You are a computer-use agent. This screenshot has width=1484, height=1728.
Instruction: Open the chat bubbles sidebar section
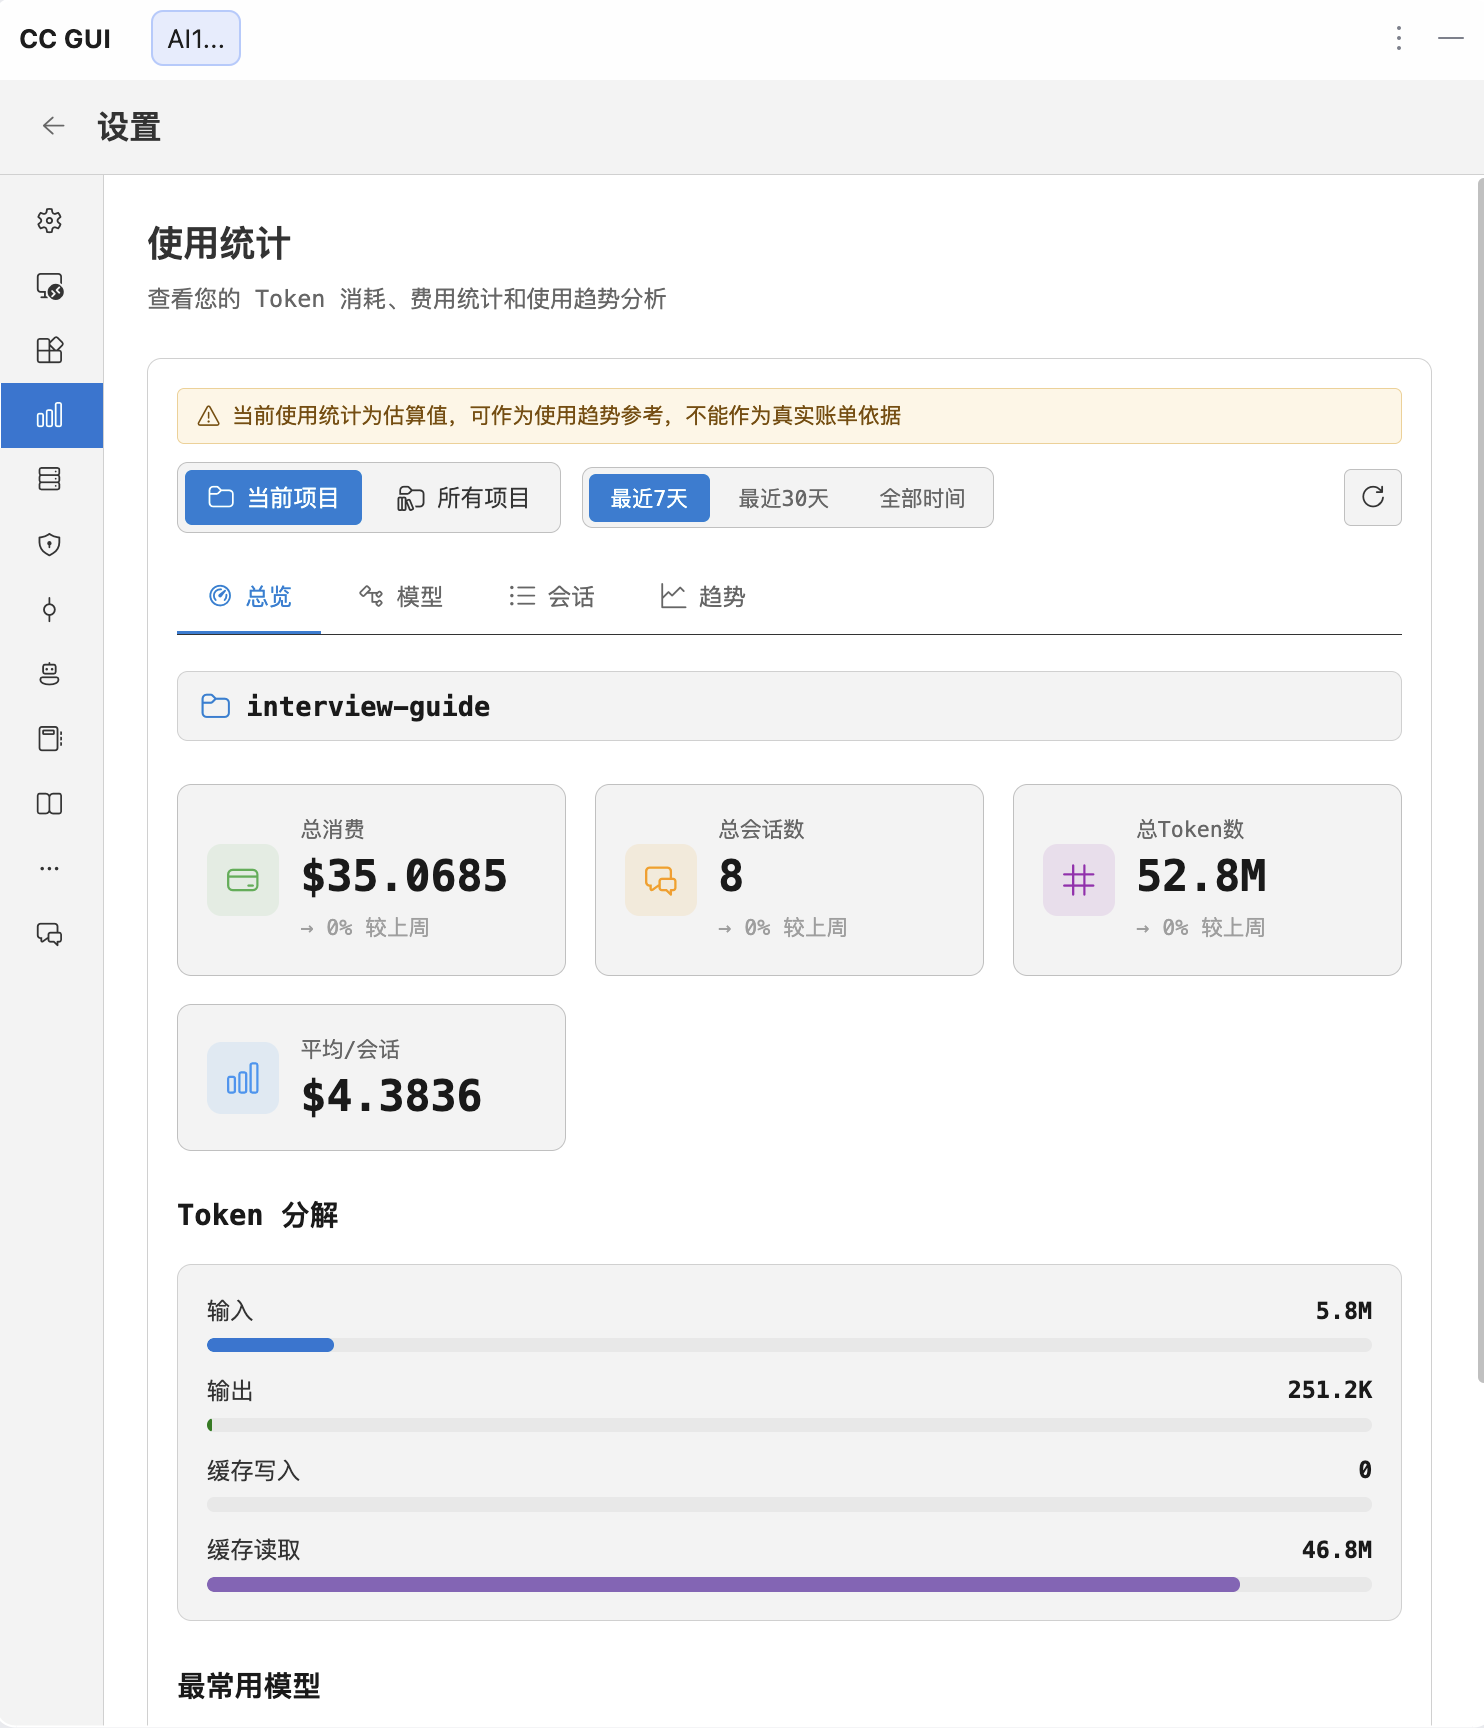[49, 933]
